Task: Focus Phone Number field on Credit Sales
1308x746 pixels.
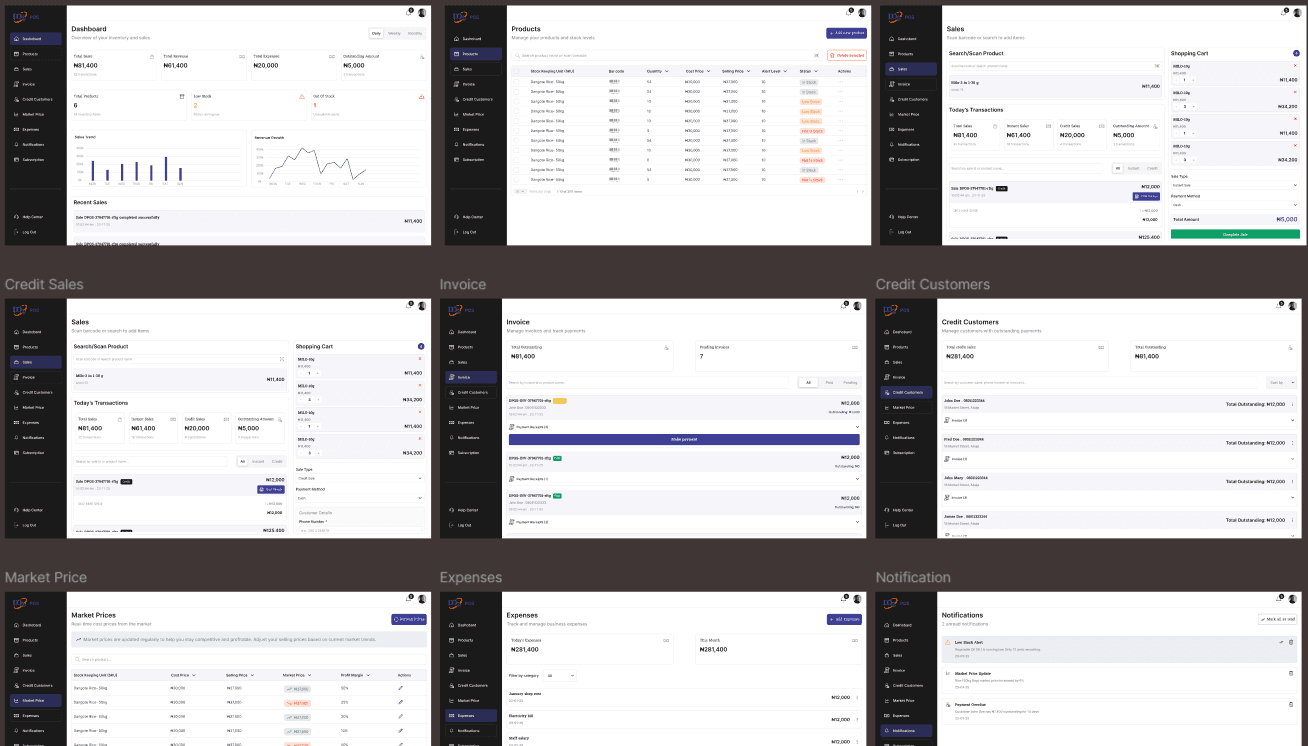Action: coord(359,529)
